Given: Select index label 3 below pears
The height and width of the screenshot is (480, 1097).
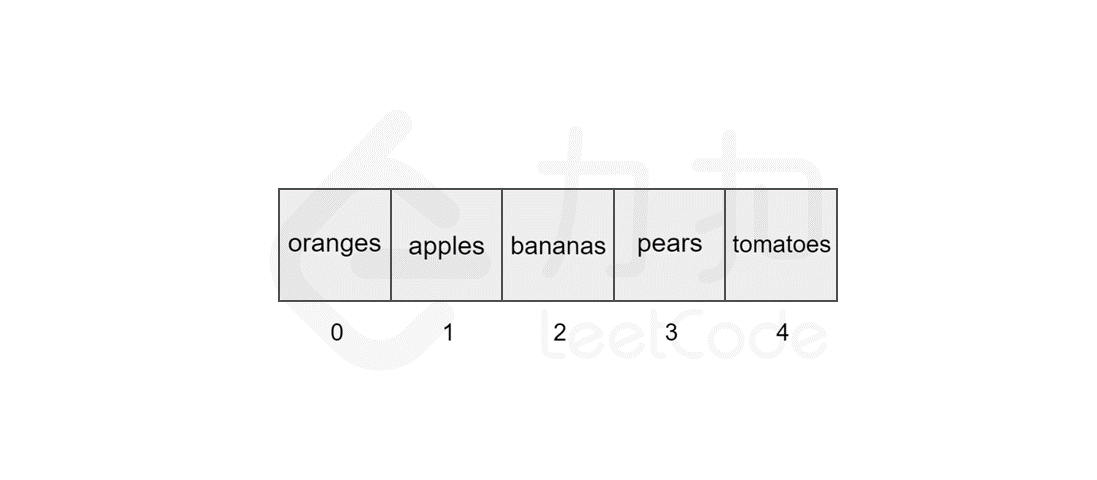Looking at the screenshot, I should 671,333.
